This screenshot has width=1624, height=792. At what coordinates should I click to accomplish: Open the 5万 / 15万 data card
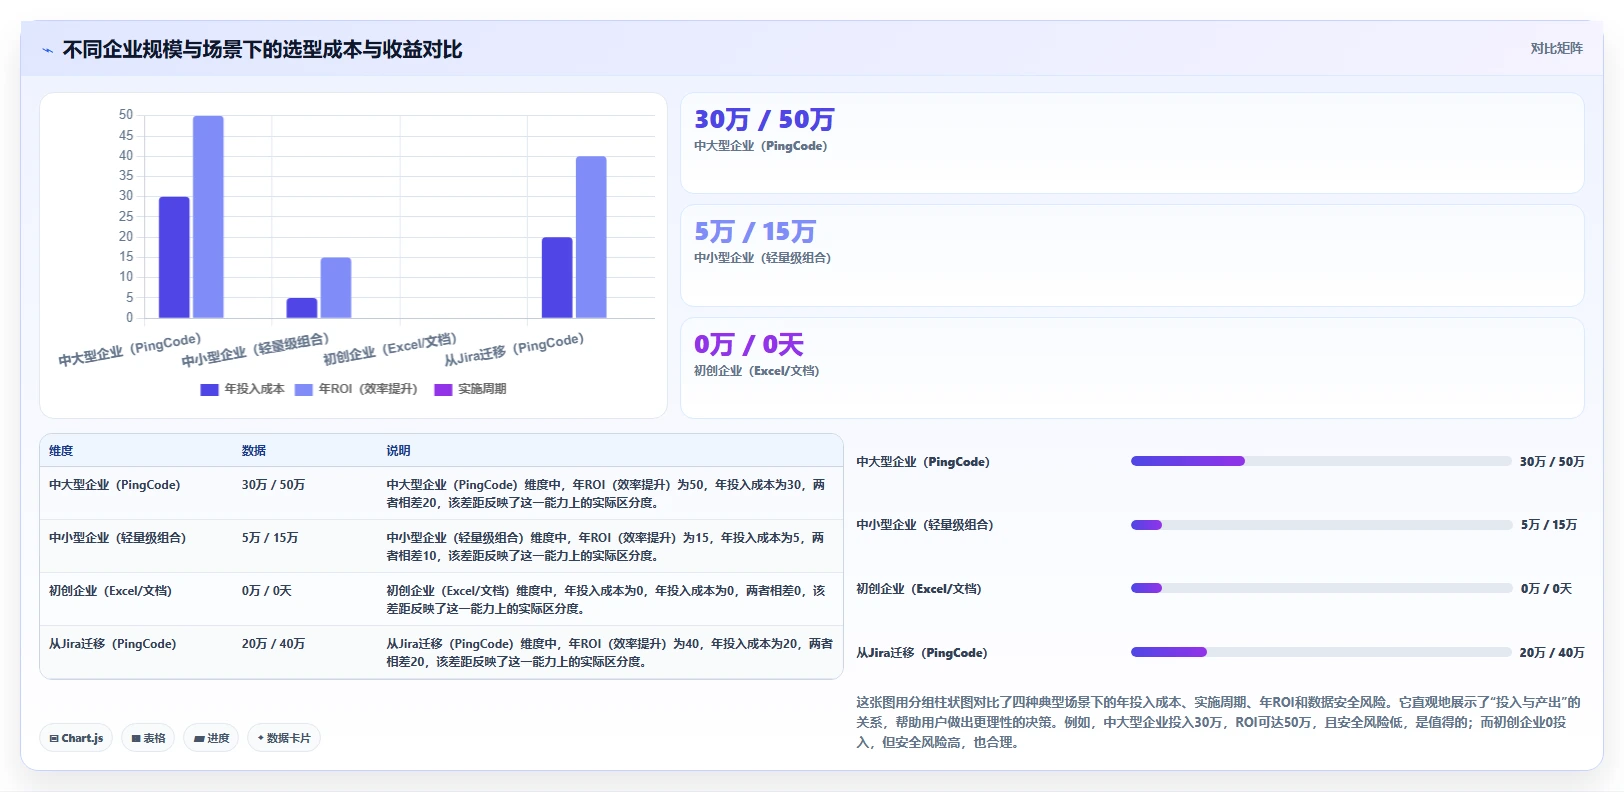tap(1132, 255)
